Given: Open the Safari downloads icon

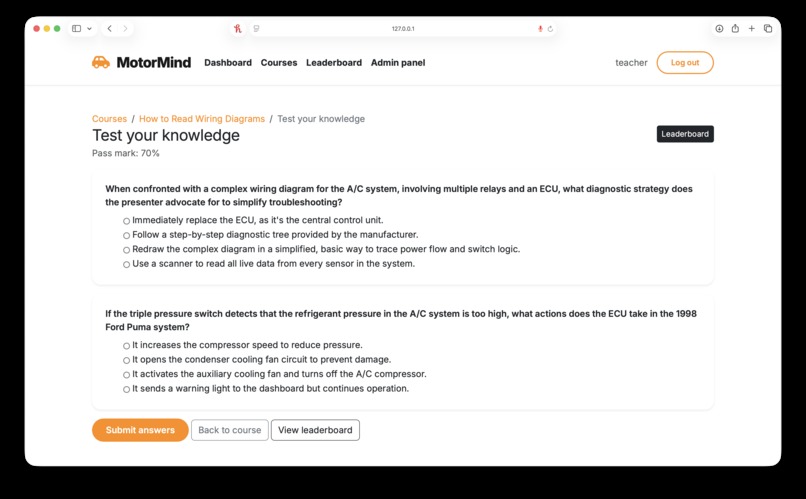Looking at the screenshot, I should [719, 29].
